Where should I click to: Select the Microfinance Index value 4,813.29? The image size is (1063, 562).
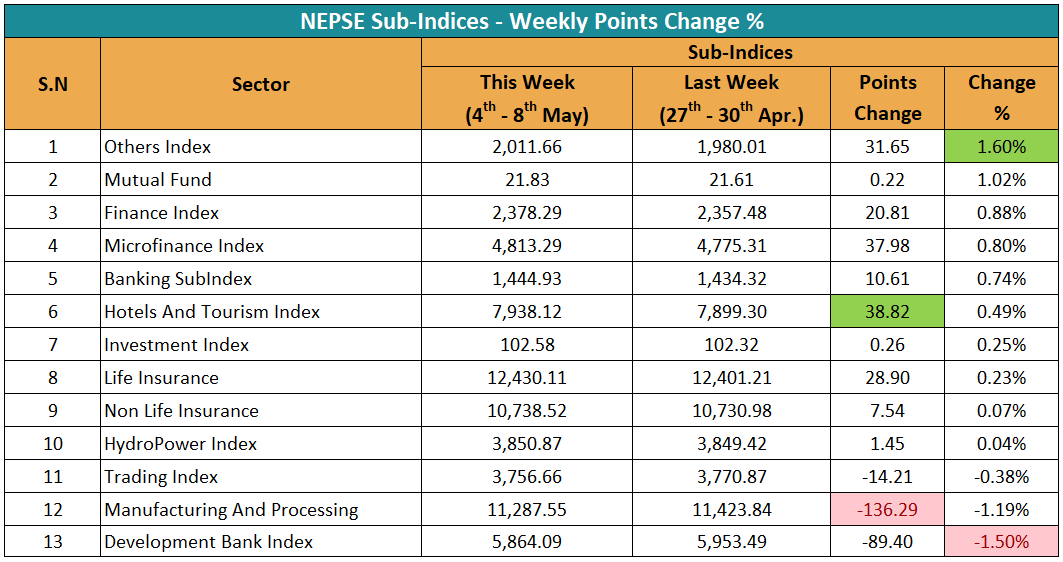[527, 245]
